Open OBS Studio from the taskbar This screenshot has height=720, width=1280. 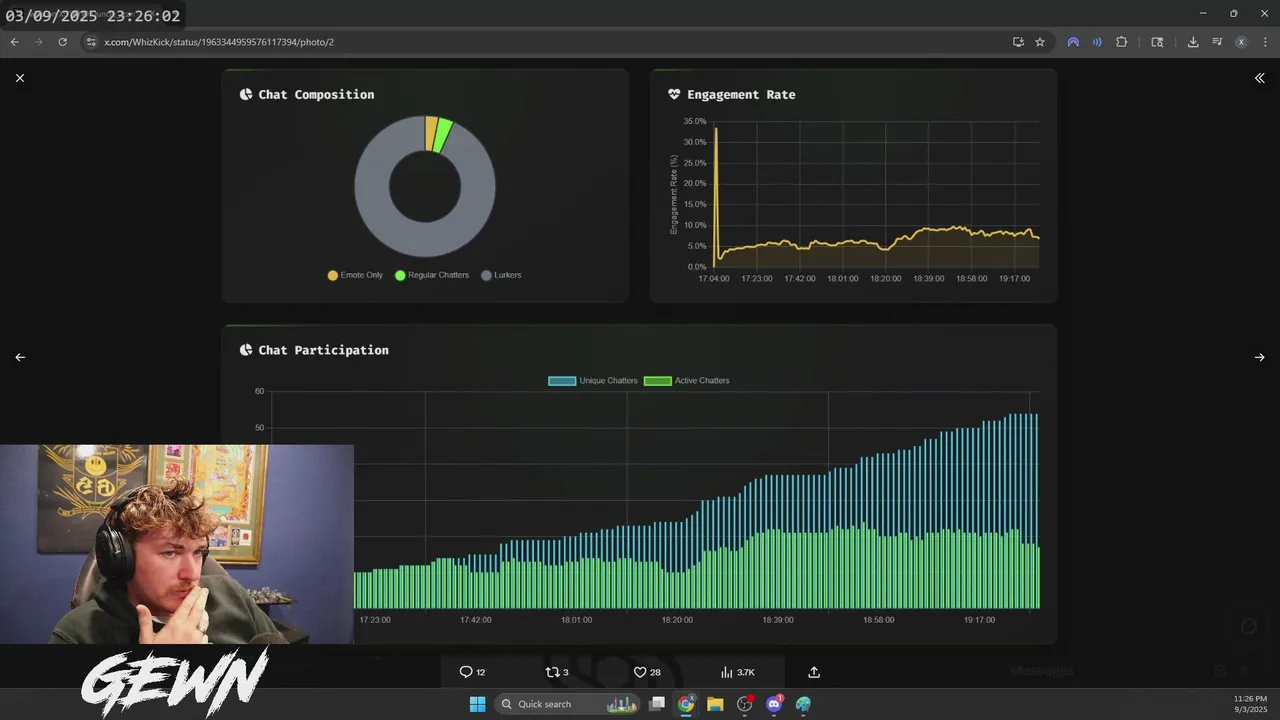744,704
